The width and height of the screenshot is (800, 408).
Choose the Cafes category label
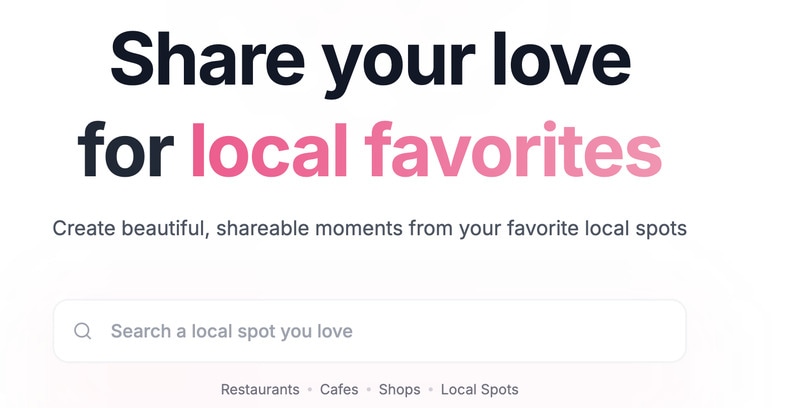(339, 389)
